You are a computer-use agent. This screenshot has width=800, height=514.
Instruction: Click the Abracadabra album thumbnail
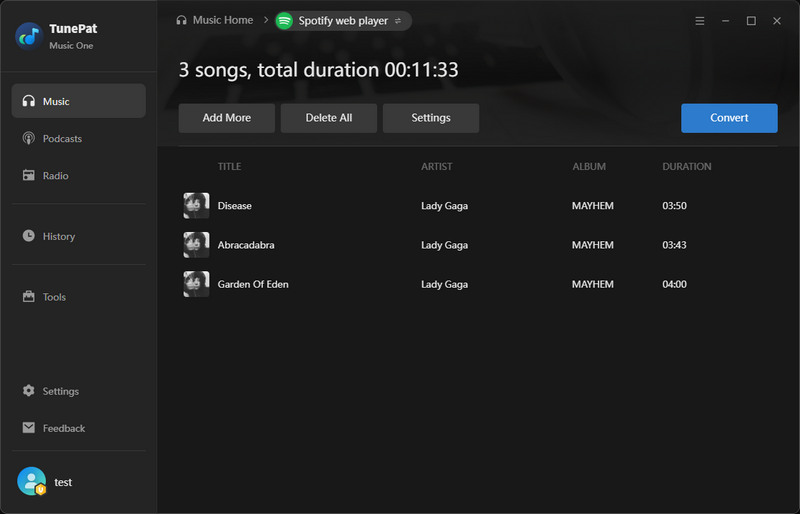(196, 244)
